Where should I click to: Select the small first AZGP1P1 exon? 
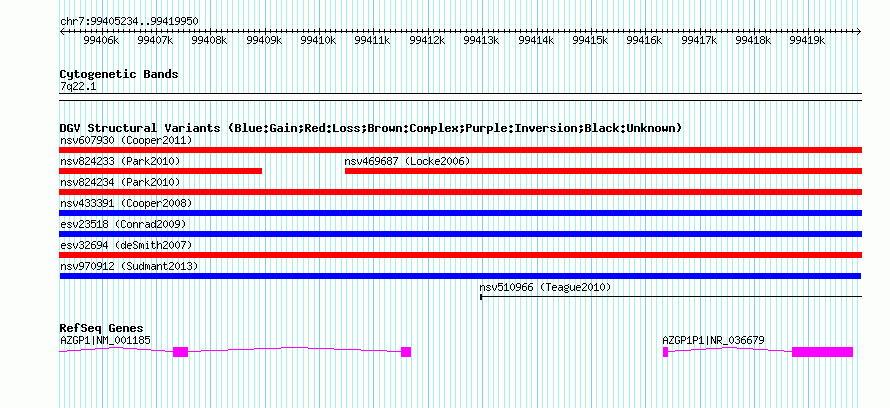665,352
